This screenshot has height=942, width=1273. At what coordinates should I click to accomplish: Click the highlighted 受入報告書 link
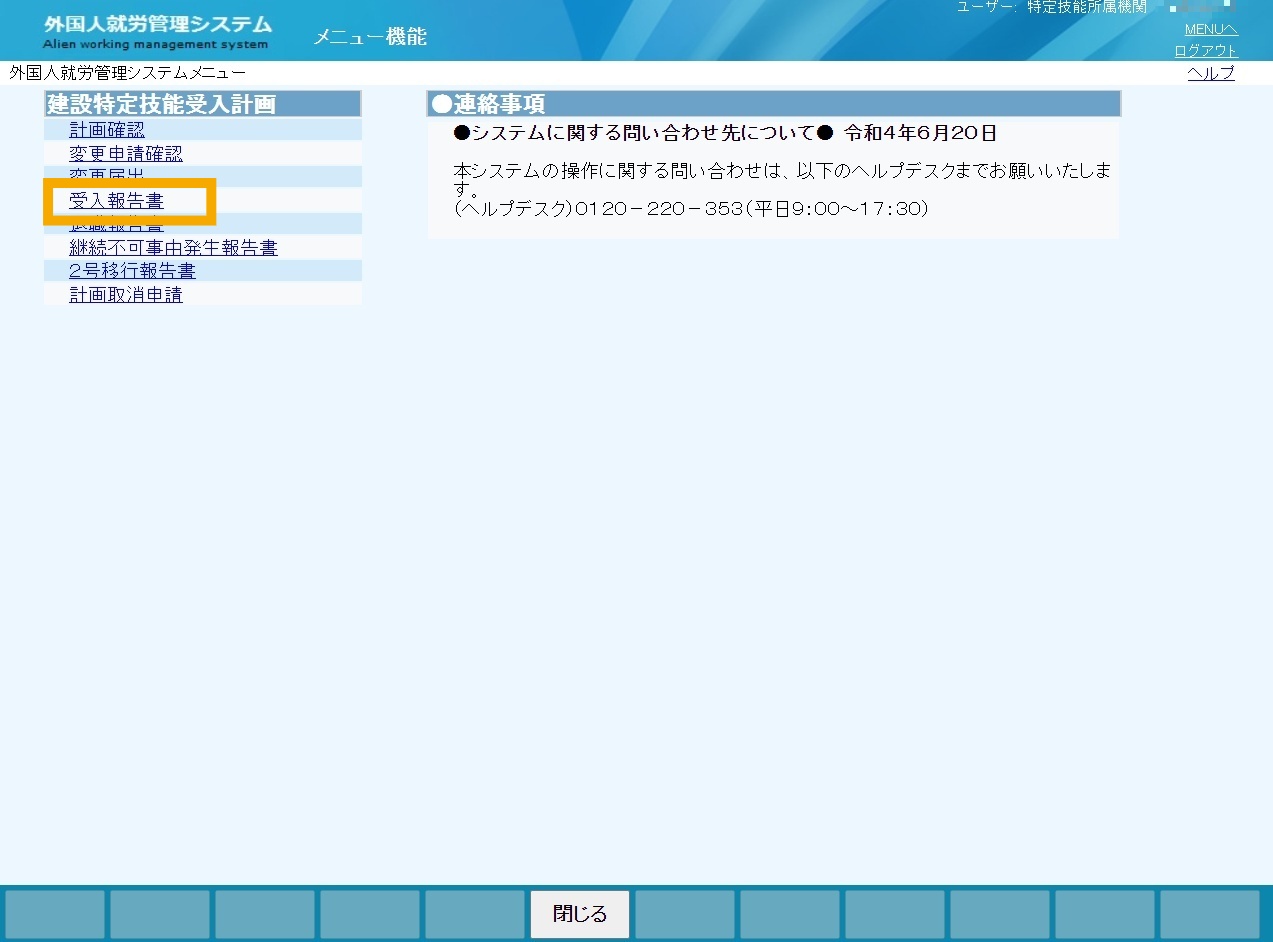117,201
